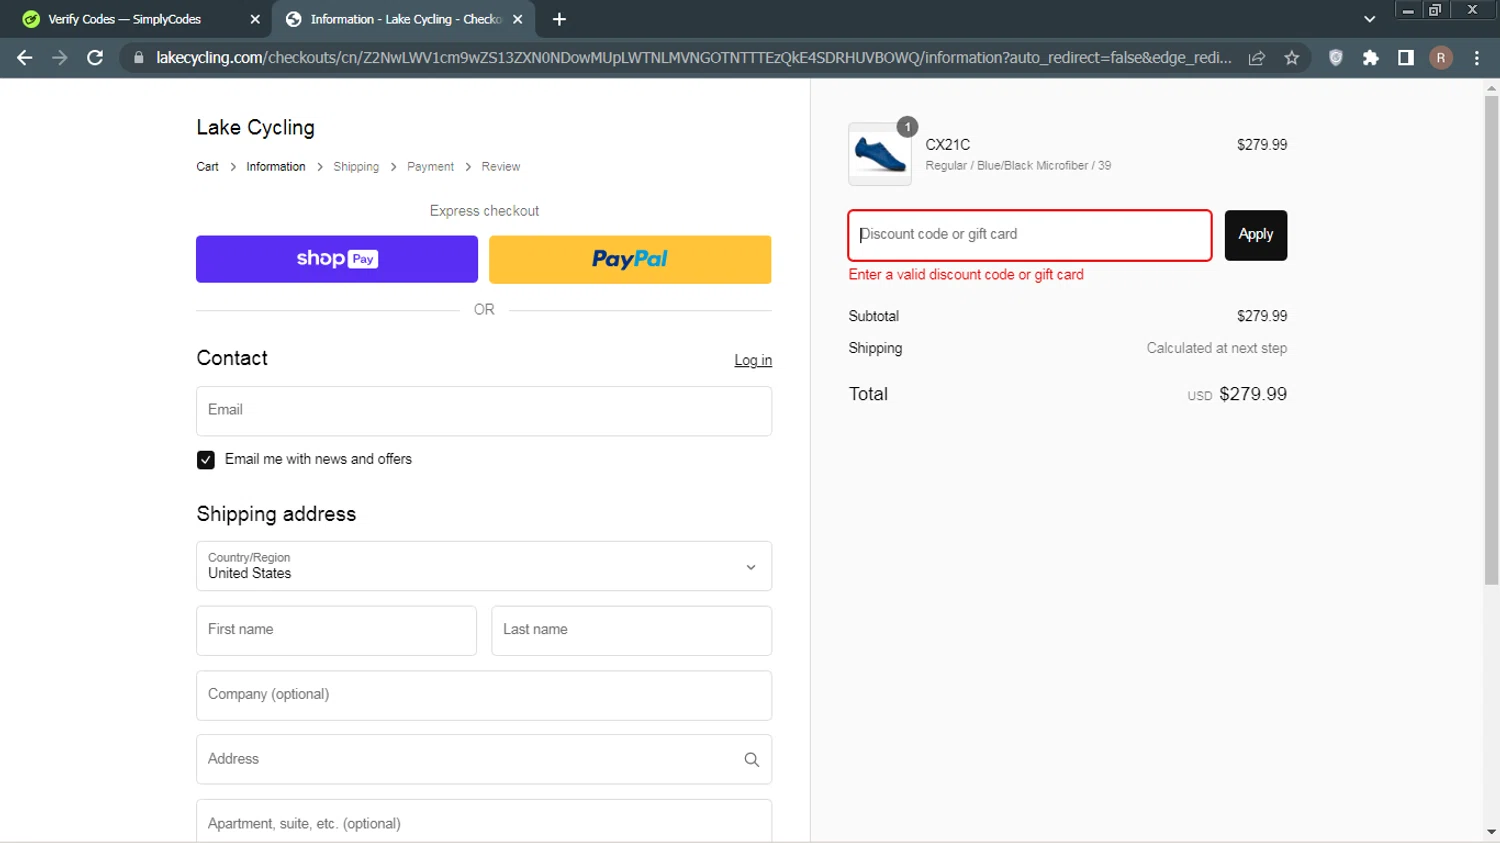This screenshot has width=1500, height=843.
Task: Click the Address input field
Action: (x=484, y=760)
